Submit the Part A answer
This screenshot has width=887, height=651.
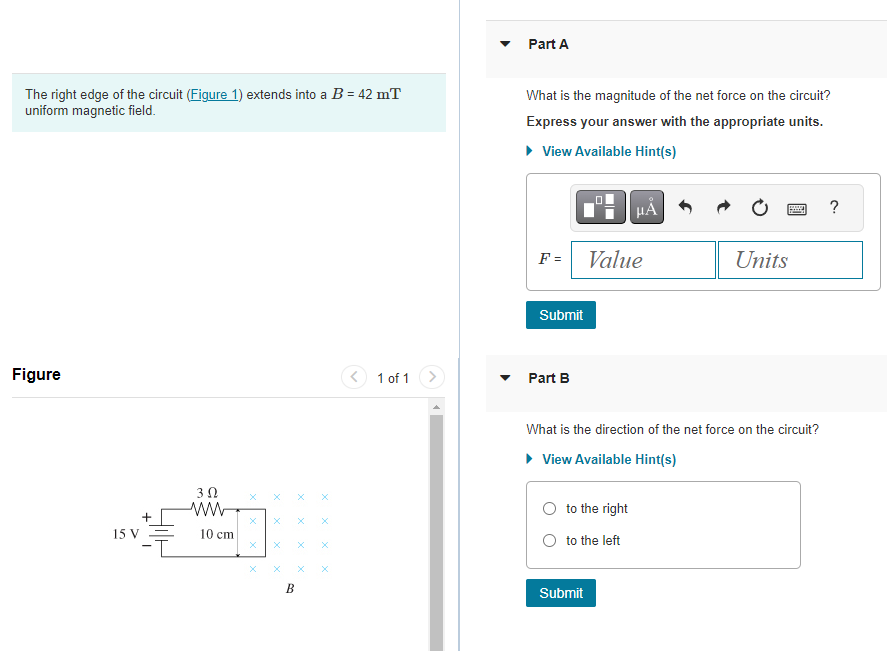560,314
